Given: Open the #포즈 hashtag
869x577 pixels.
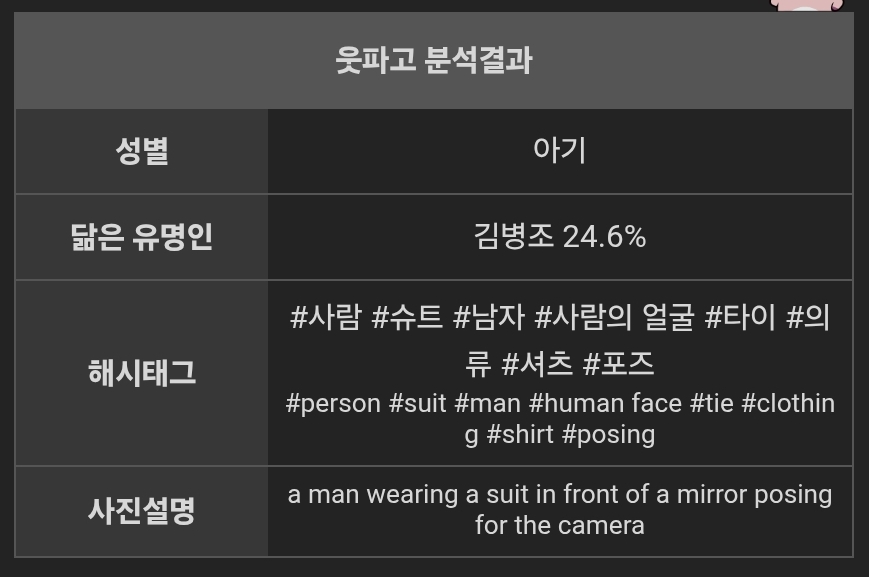Looking at the screenshot, I should pyautogui.click(x=618, y=364).
